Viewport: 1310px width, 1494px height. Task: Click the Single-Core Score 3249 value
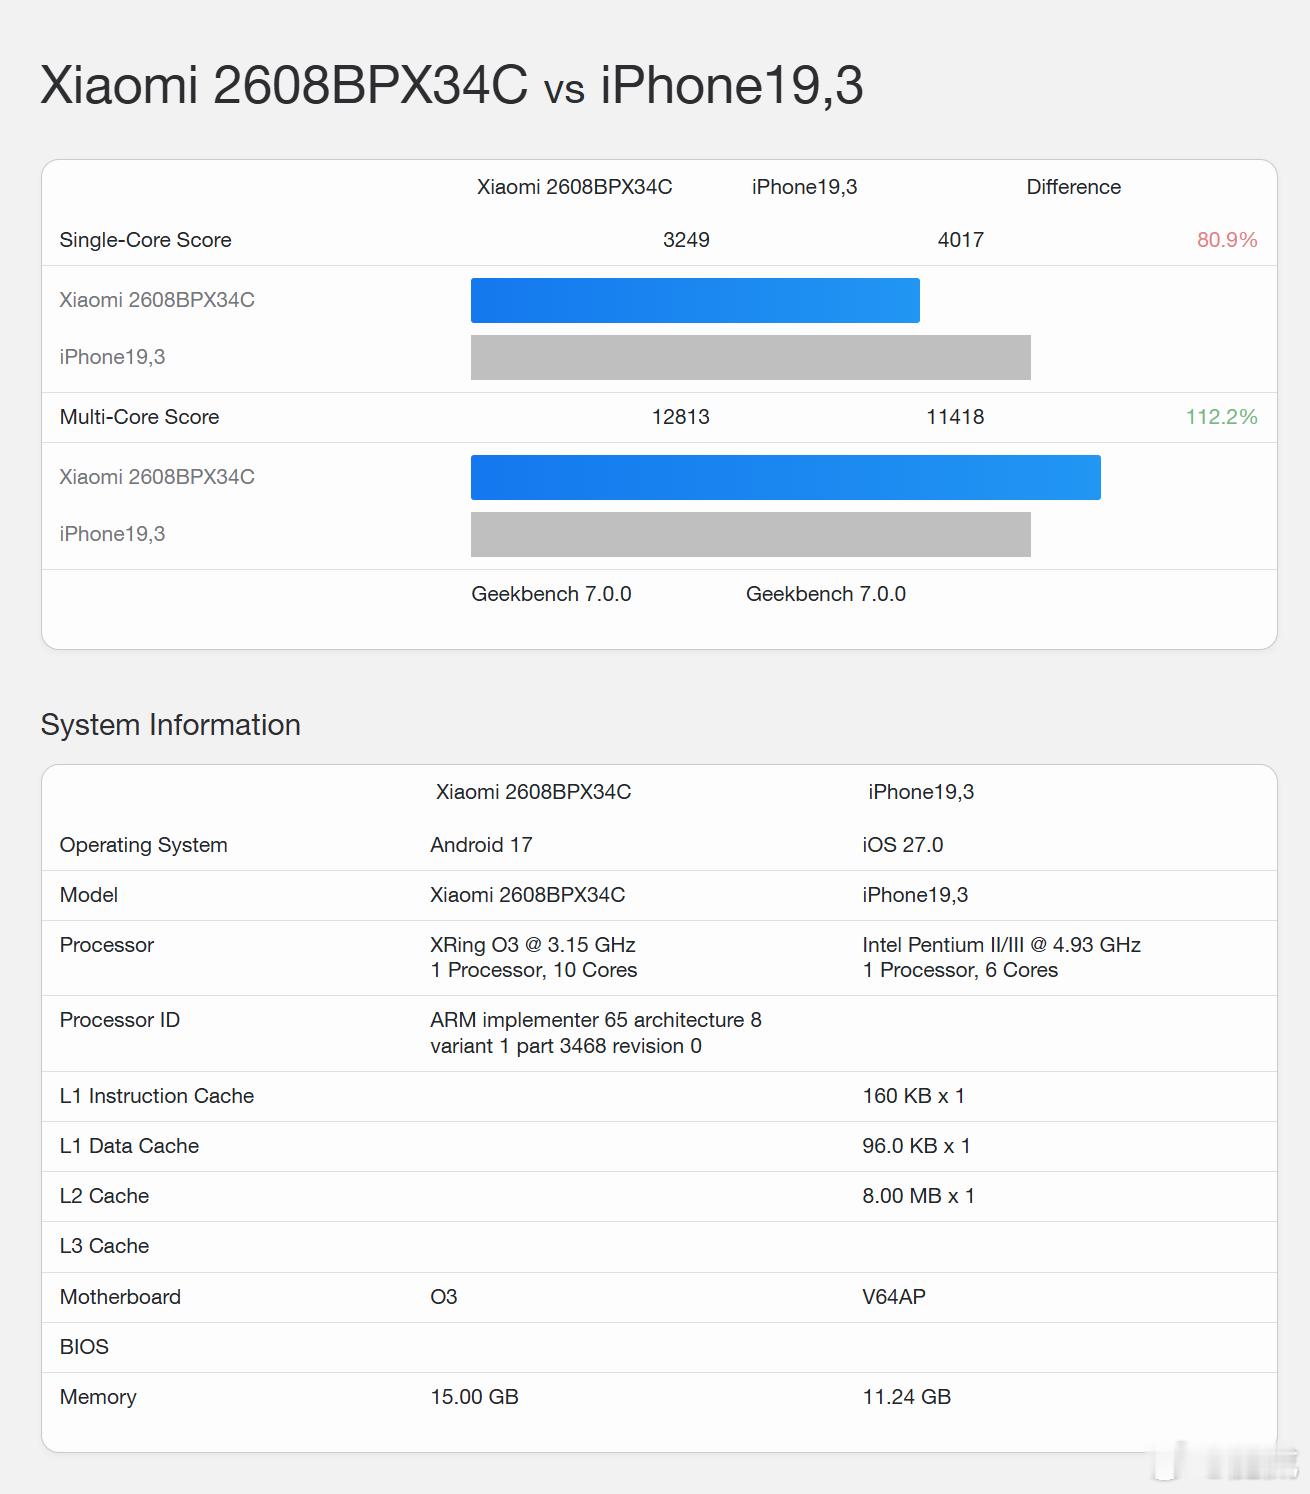click(x=686, y=240)
